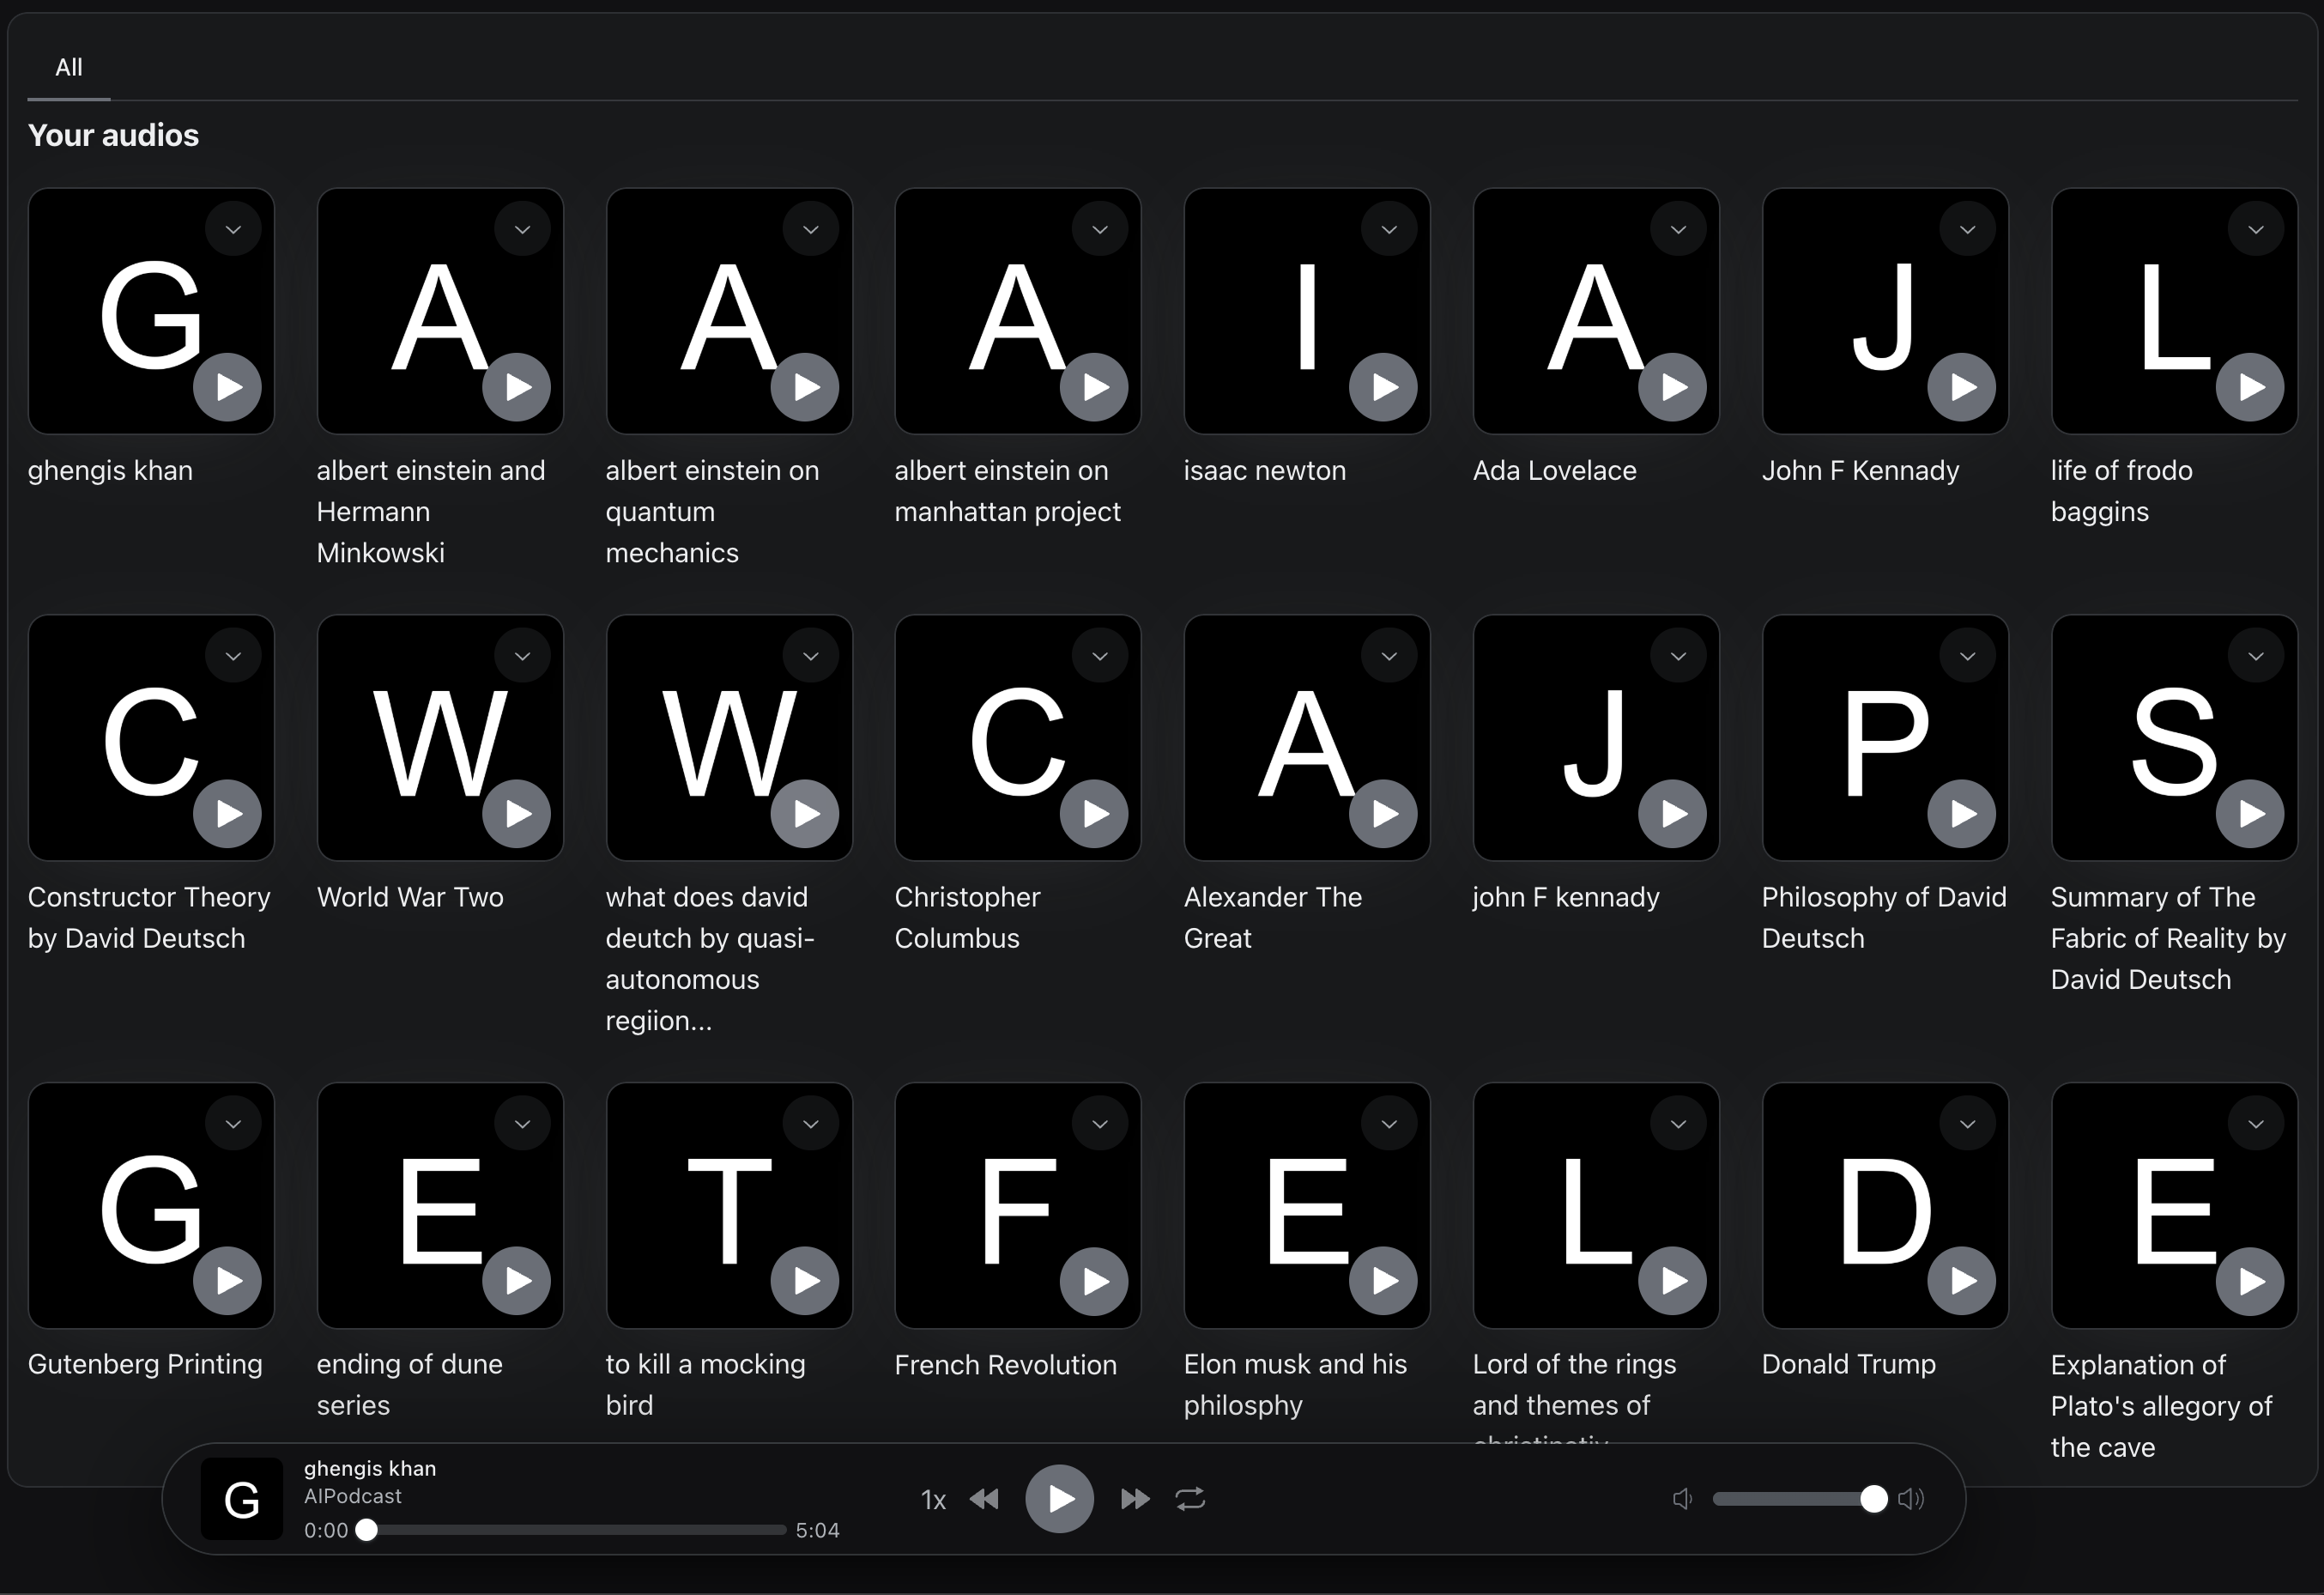Open dropdown on John F Kennady card

click(1967, 230)
